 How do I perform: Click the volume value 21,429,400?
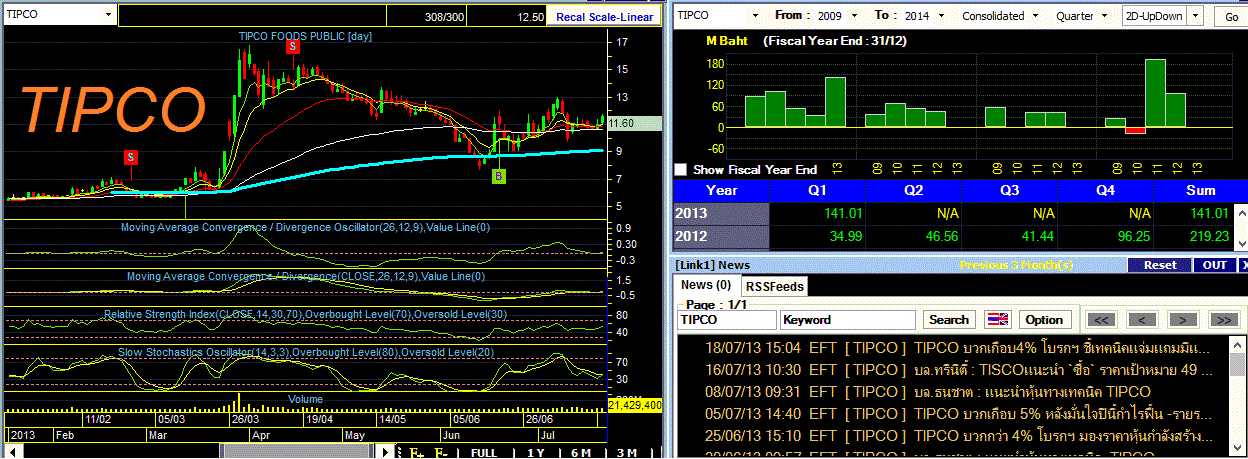click(635, 405)
